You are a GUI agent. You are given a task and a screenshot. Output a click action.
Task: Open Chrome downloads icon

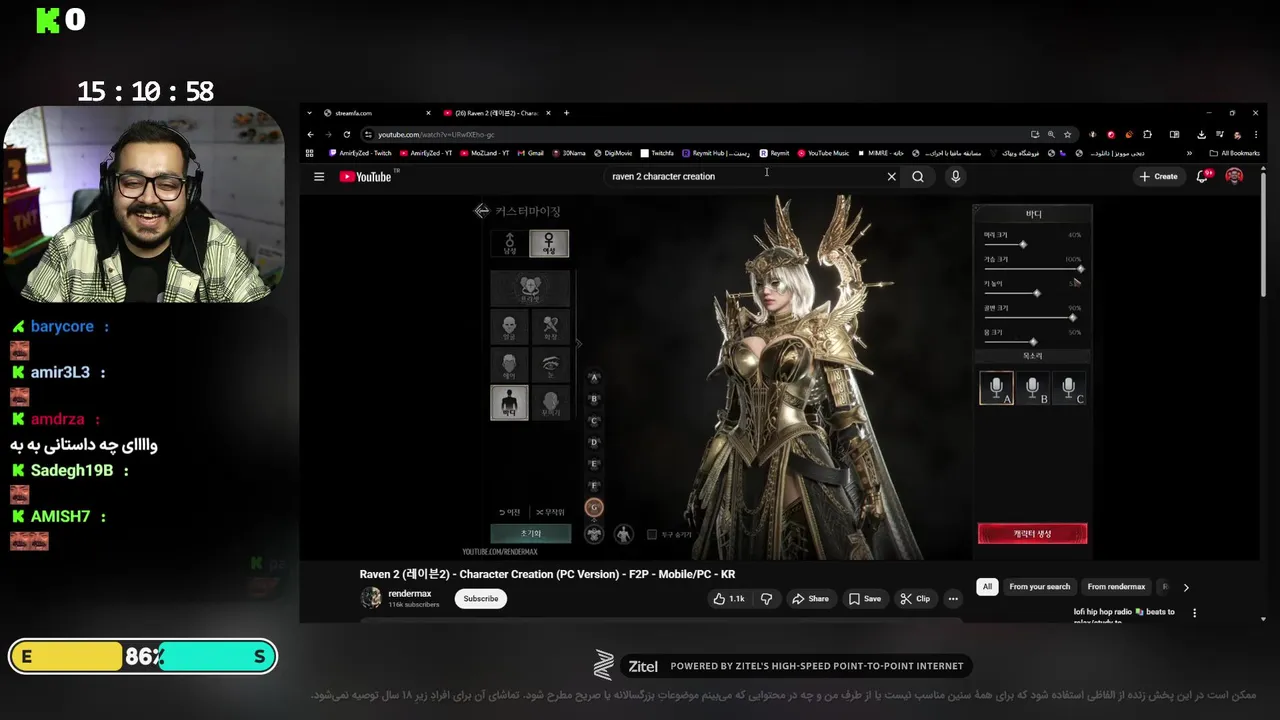click(x=1201, y=134)
